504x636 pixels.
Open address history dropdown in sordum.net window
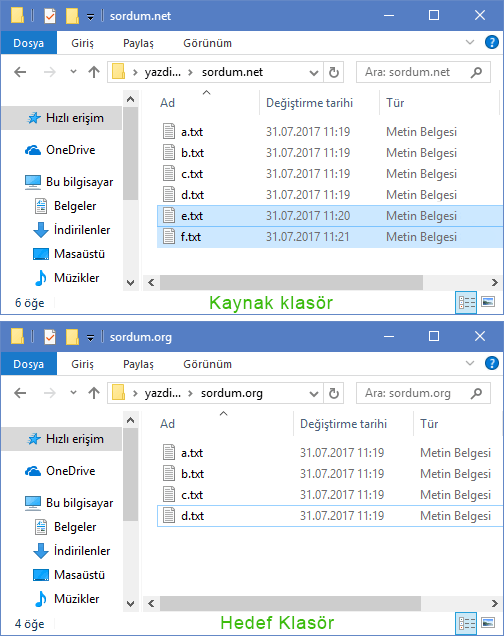(313, 73)
